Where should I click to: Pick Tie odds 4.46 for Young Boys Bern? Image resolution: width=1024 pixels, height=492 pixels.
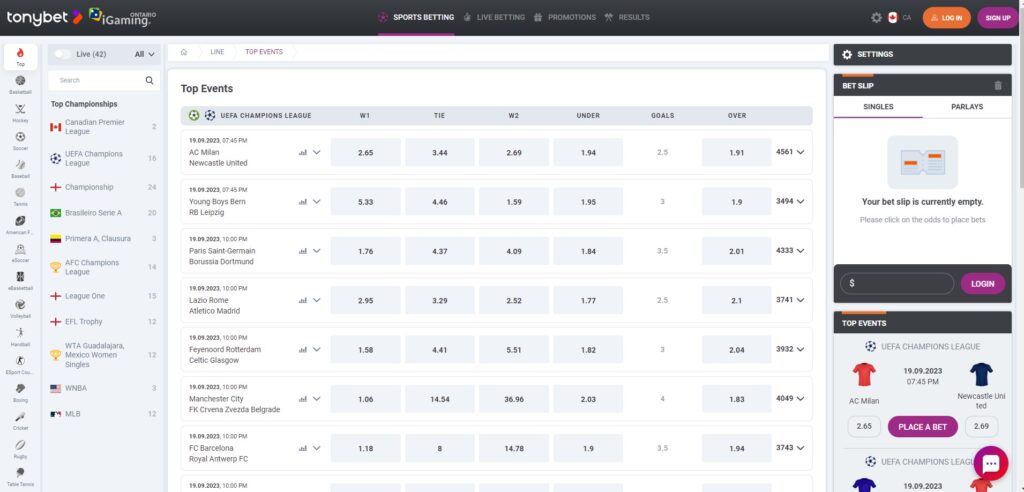point(440,202)
